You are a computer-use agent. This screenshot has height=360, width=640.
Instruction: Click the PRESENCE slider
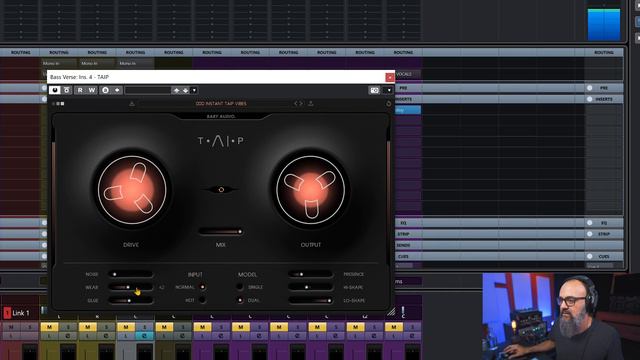[x=310, y=274]
